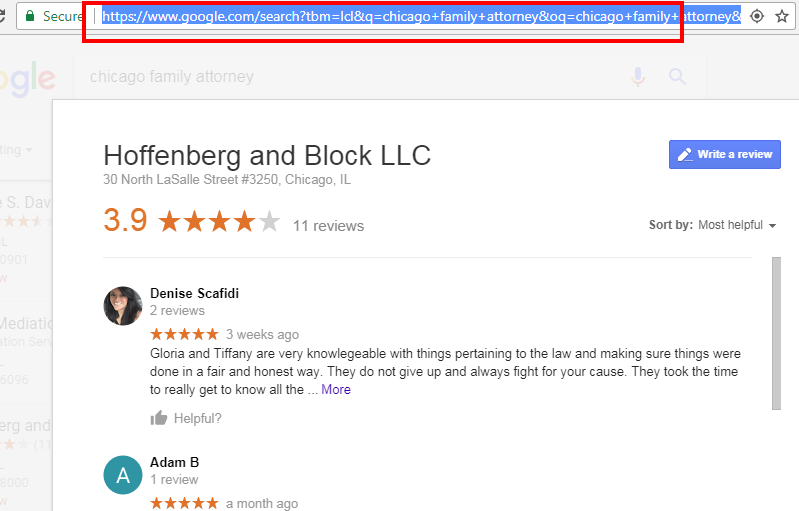Click the location target icon in address bar
This screenshot has width=799, height=511.
point(757,16)
